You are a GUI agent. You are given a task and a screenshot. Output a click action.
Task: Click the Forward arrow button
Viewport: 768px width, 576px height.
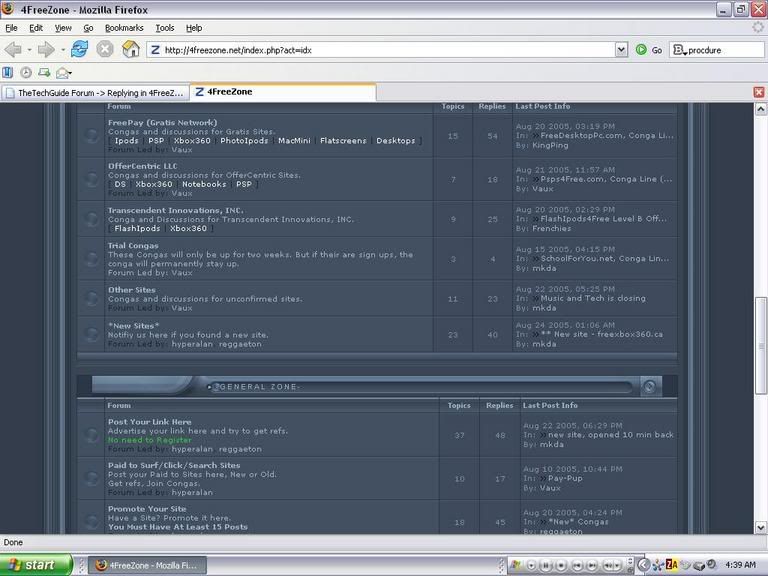44,49
